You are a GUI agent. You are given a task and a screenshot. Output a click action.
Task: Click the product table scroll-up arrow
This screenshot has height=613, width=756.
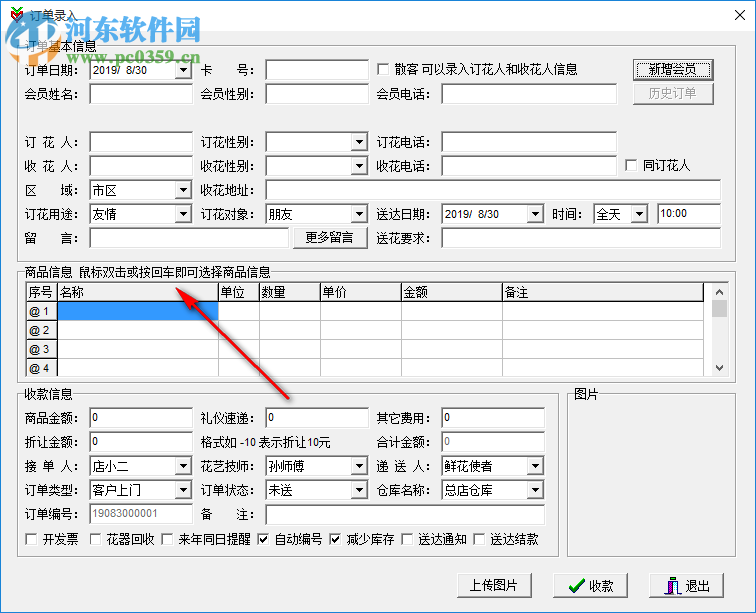[x=719, y=292]
